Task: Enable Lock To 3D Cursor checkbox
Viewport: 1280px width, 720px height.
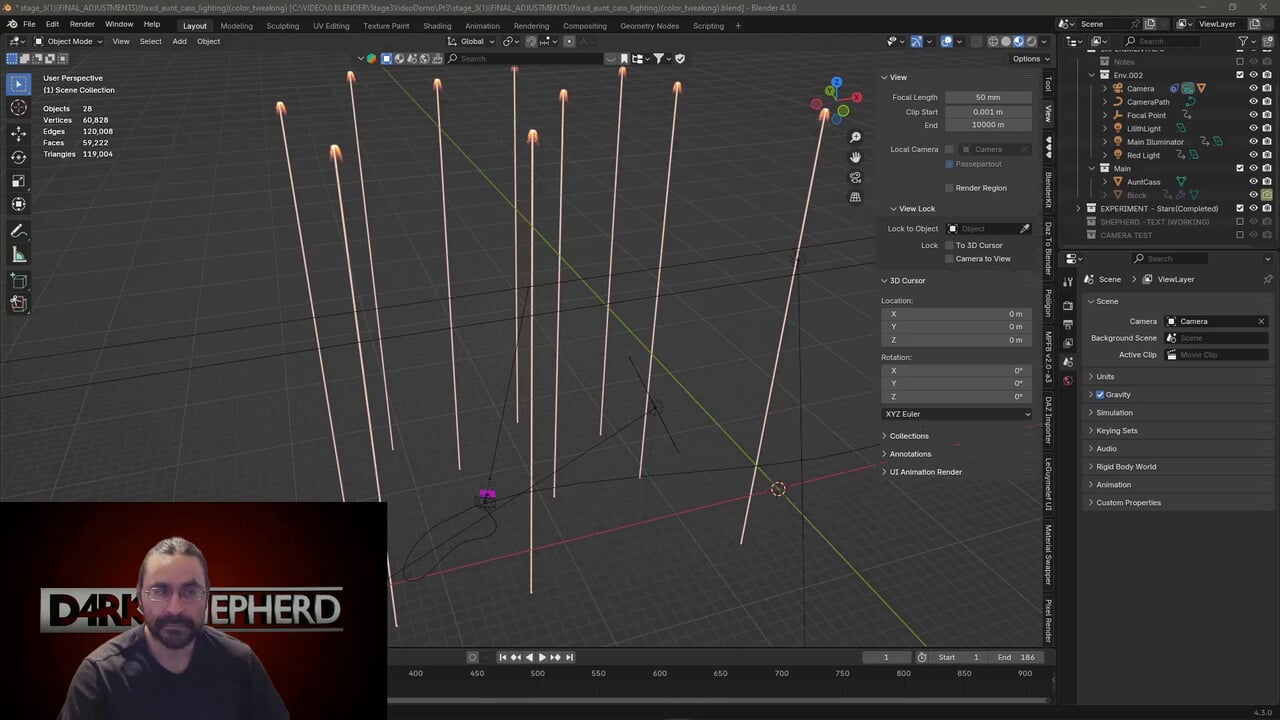Action: pos(949,245)
